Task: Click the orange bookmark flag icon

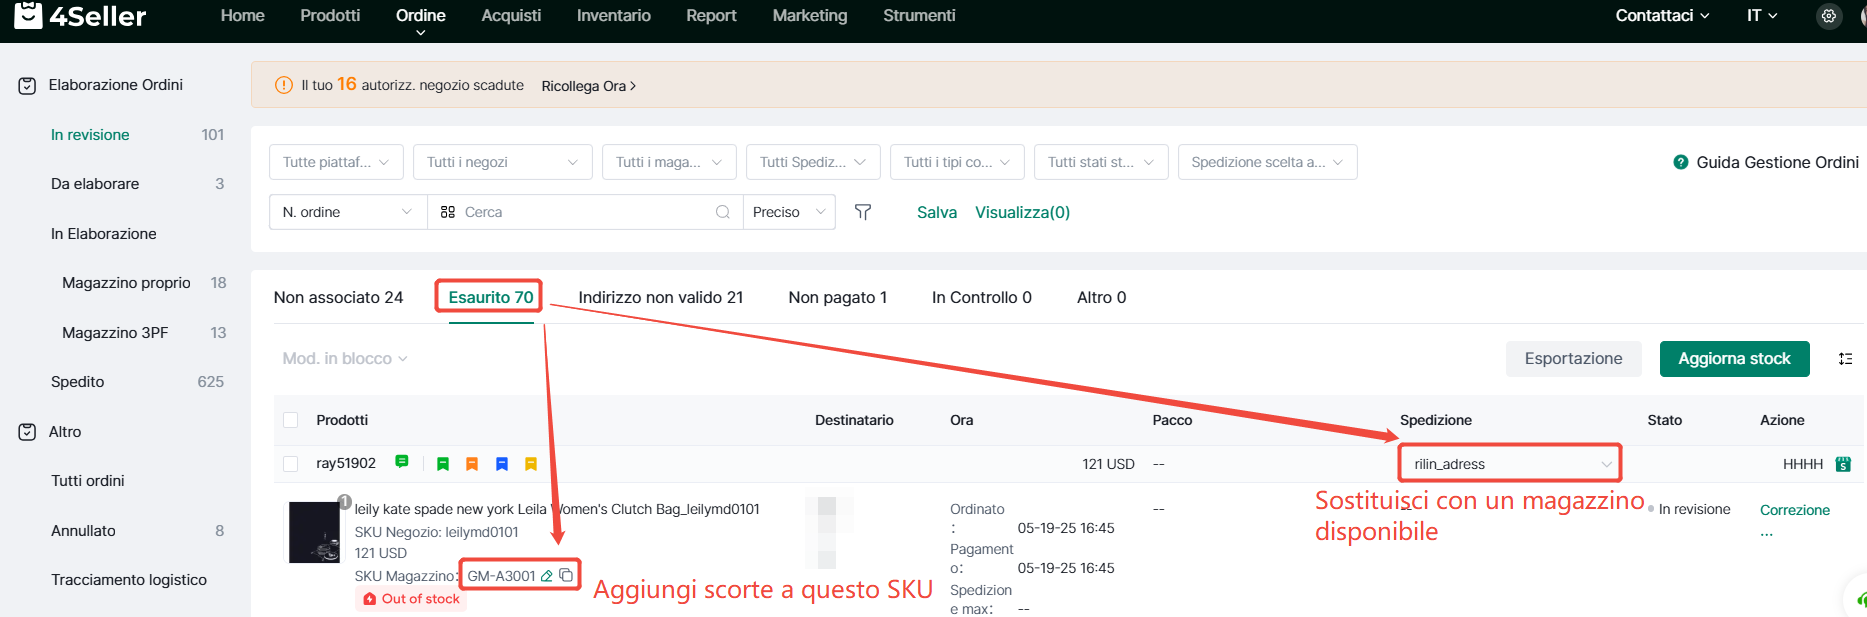Action: [x=472, y=464]
